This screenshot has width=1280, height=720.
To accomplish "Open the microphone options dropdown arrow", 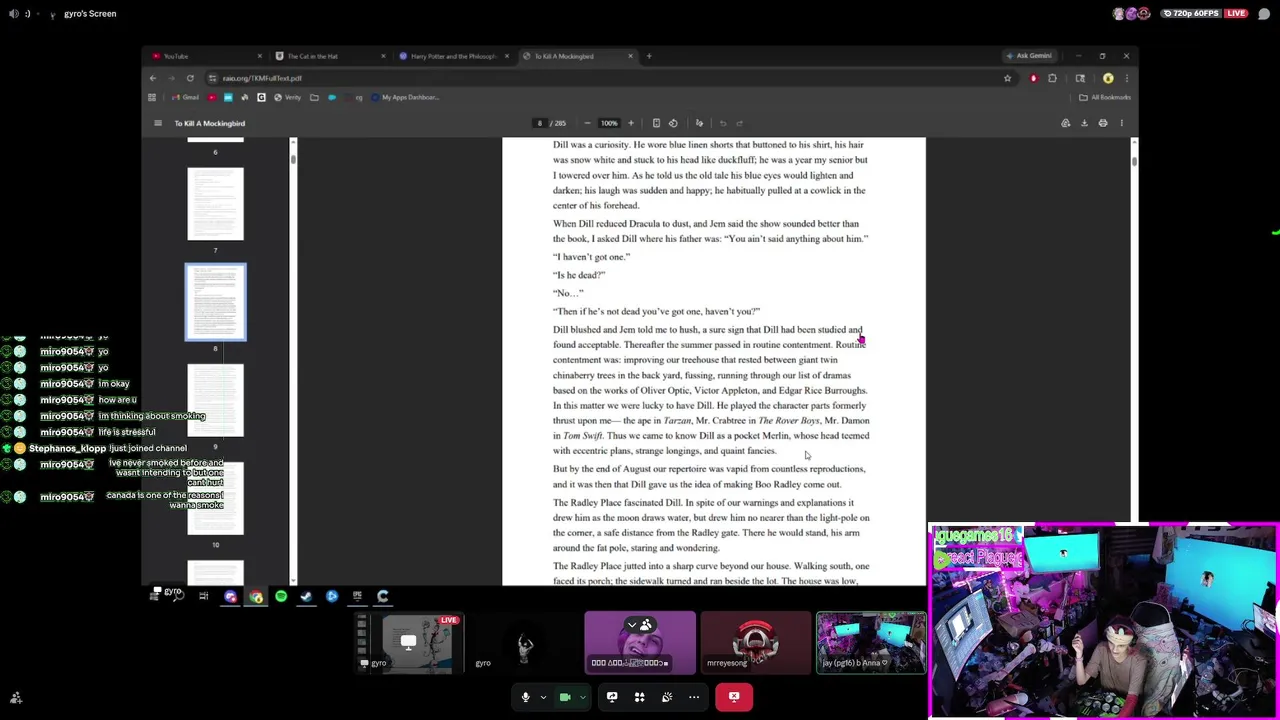I will coord(543,697).
